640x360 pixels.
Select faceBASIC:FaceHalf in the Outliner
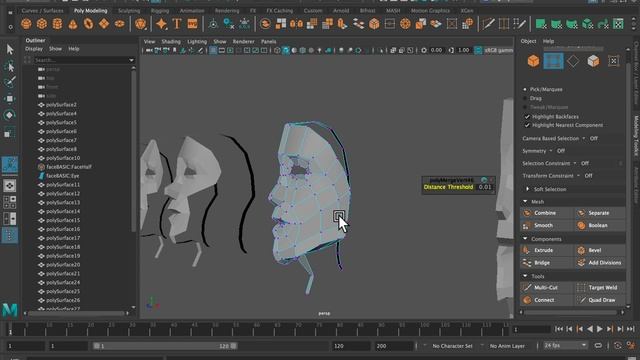(x=69, y=167)
